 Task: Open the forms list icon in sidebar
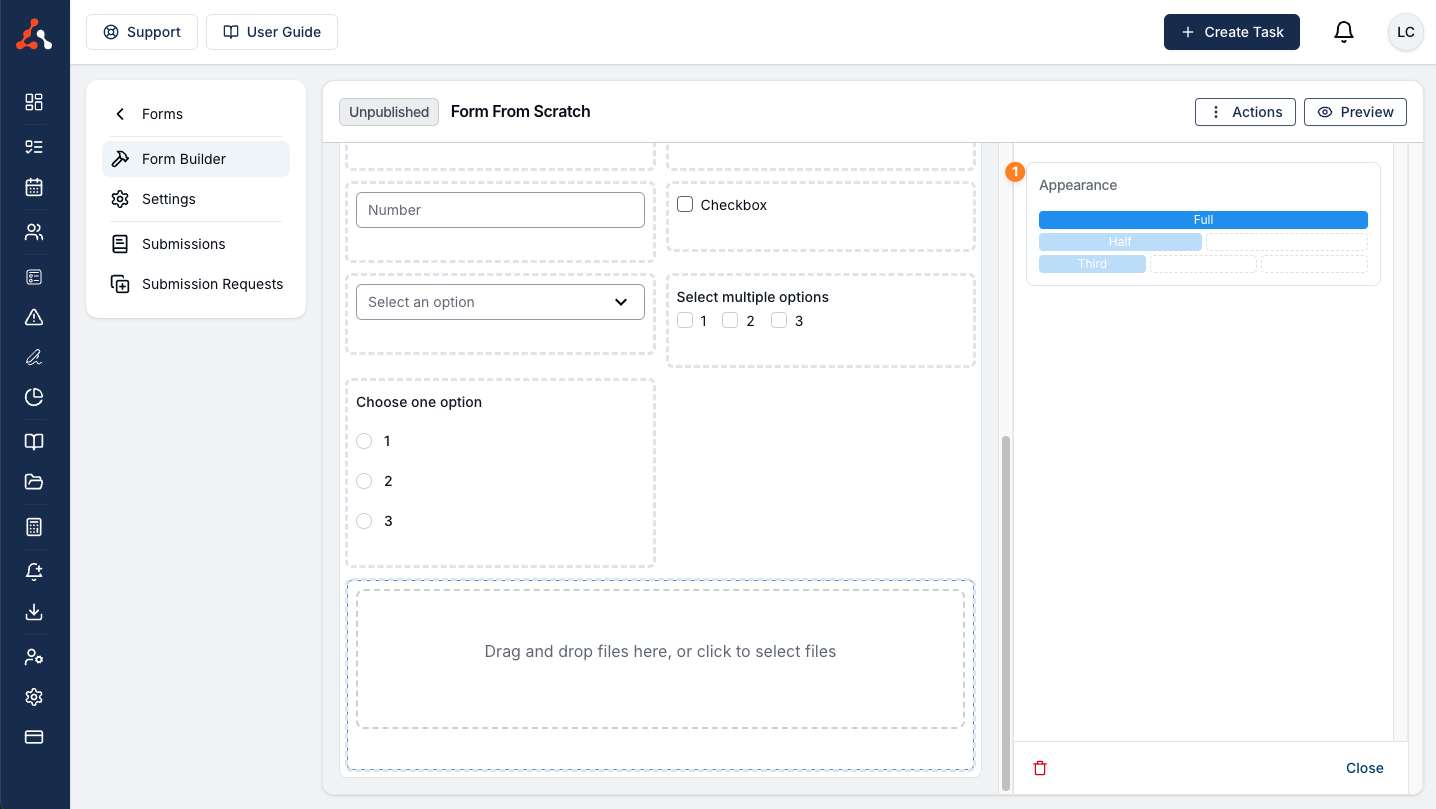point(34,277)
